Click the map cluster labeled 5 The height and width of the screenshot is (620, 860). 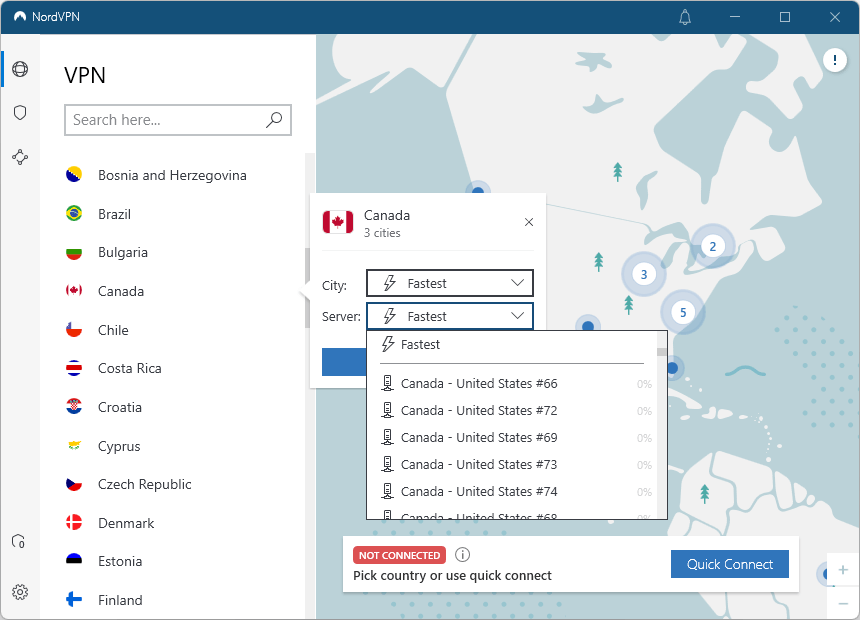[683, 312]
